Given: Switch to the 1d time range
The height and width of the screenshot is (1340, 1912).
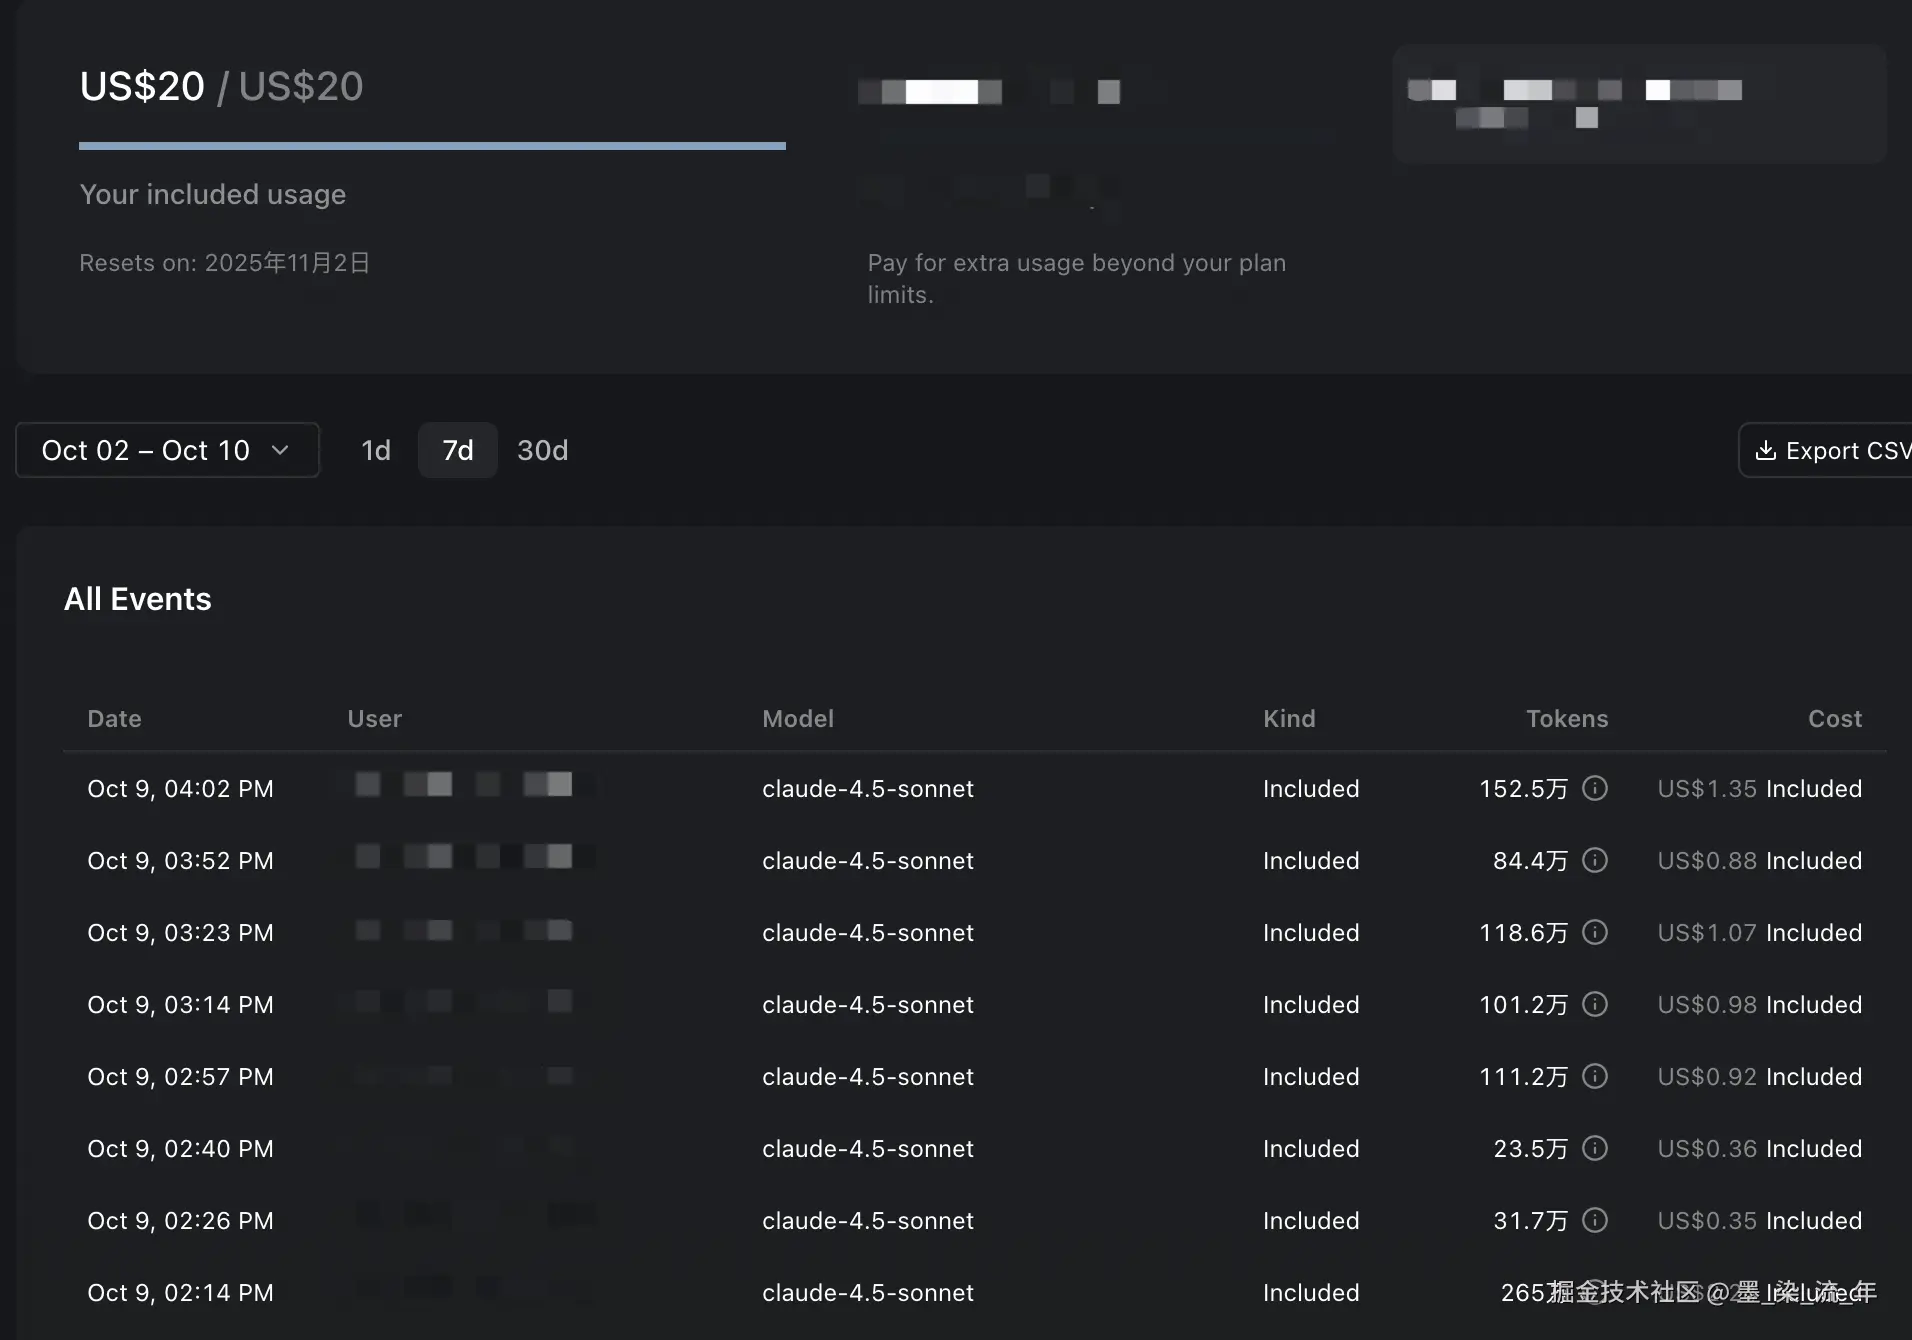Looking at the screenshot, I should tap(376, 450).
